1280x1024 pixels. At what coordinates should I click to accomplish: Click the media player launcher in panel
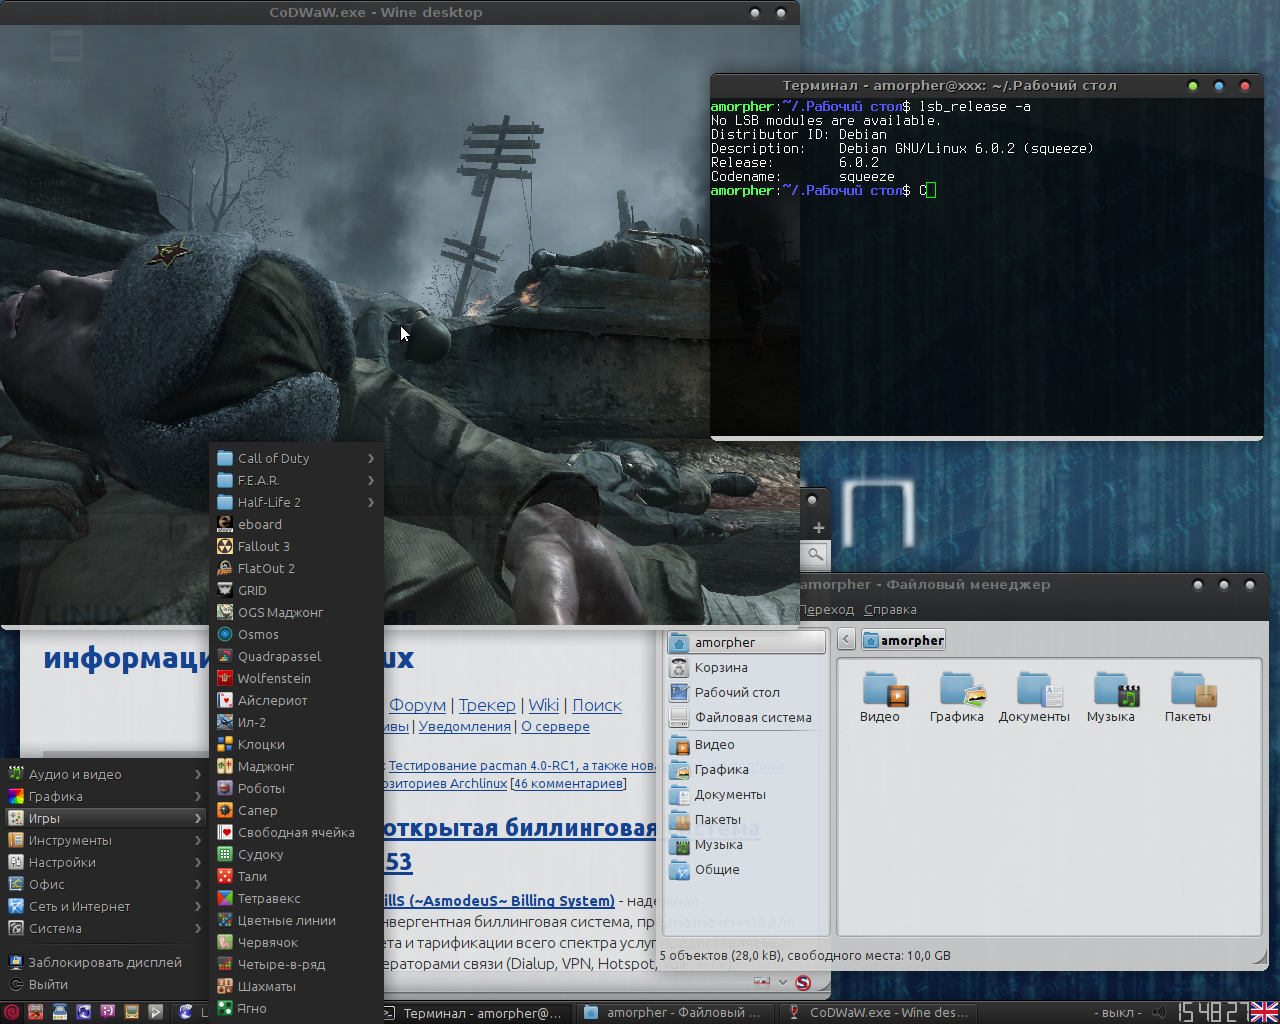click(155, 1012)
